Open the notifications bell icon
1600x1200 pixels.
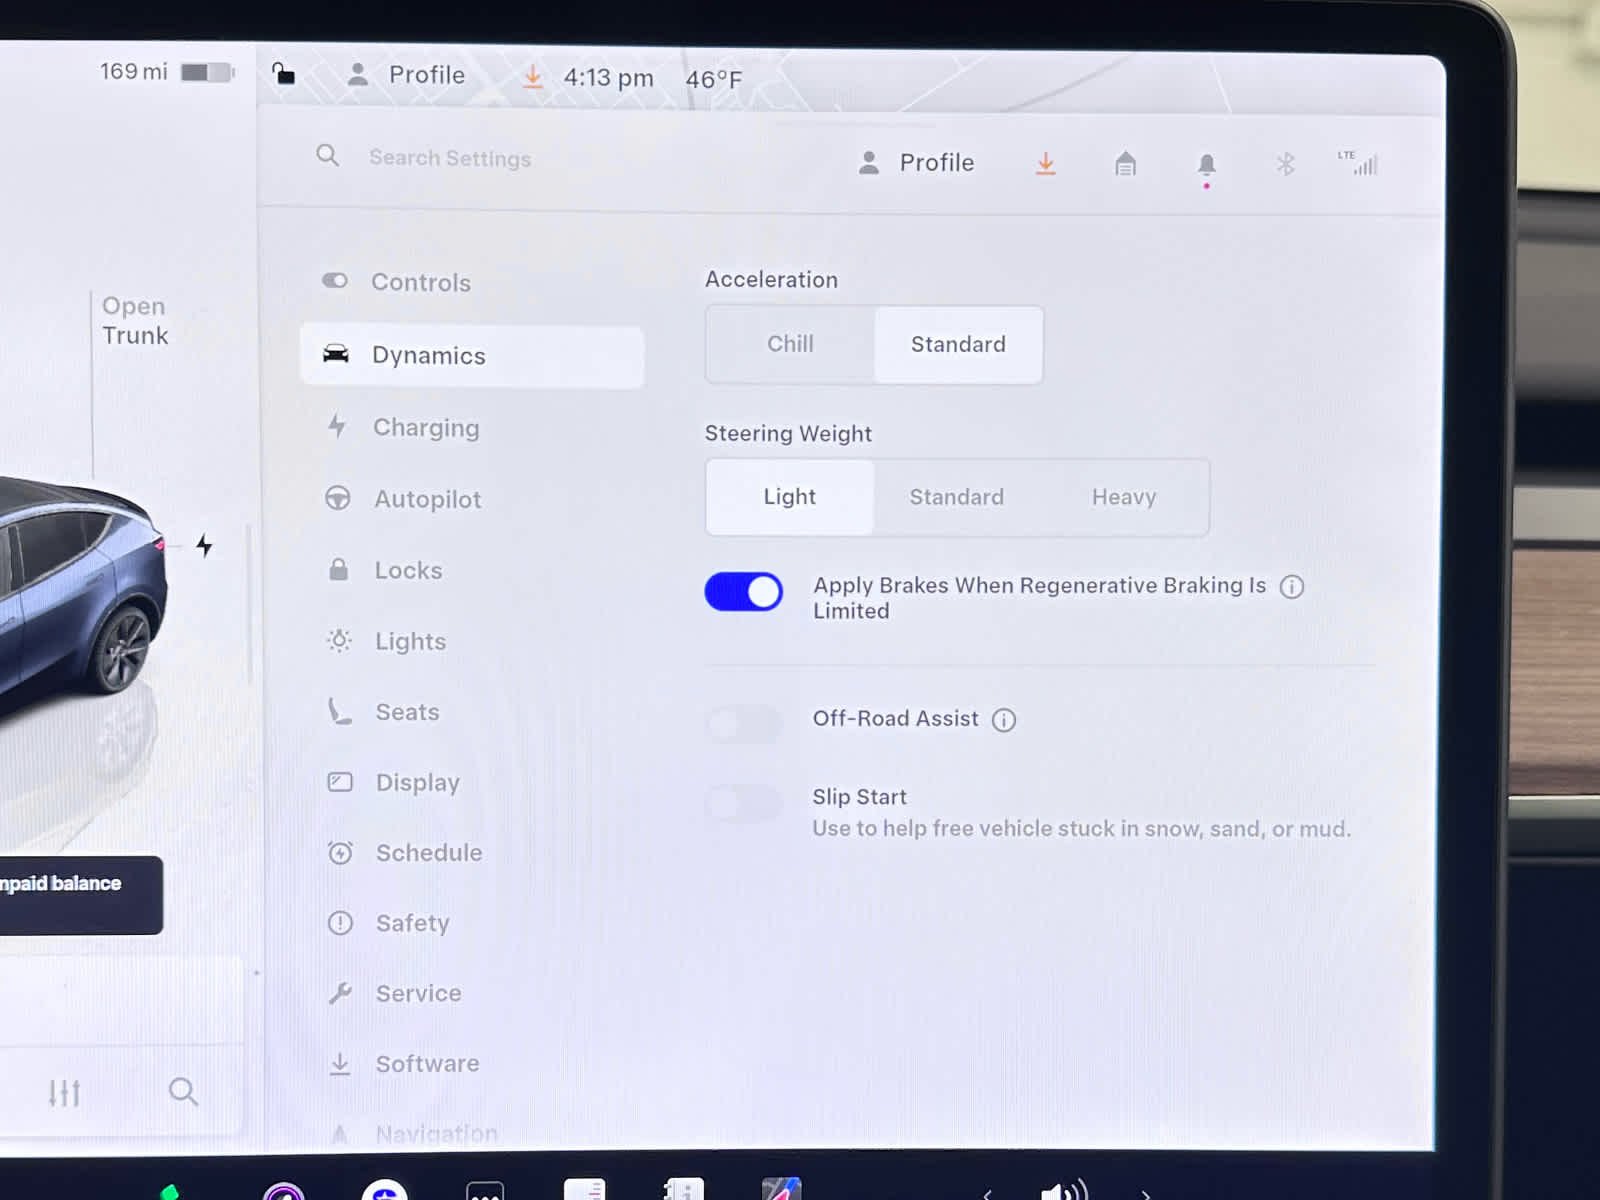pos(1206,165)
